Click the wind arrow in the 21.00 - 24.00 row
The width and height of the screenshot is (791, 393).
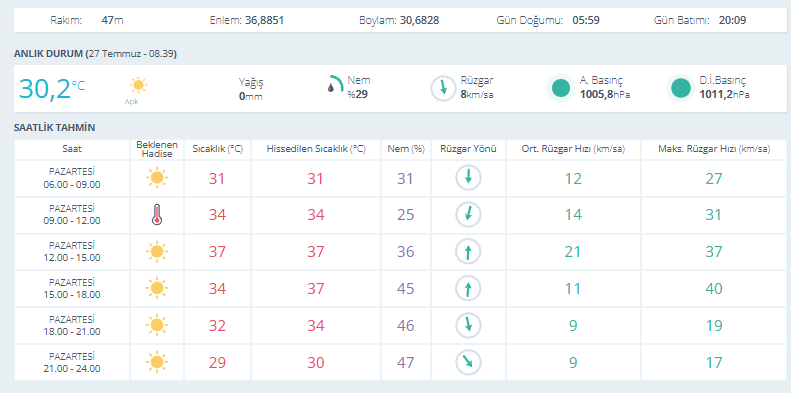(469, 362)
